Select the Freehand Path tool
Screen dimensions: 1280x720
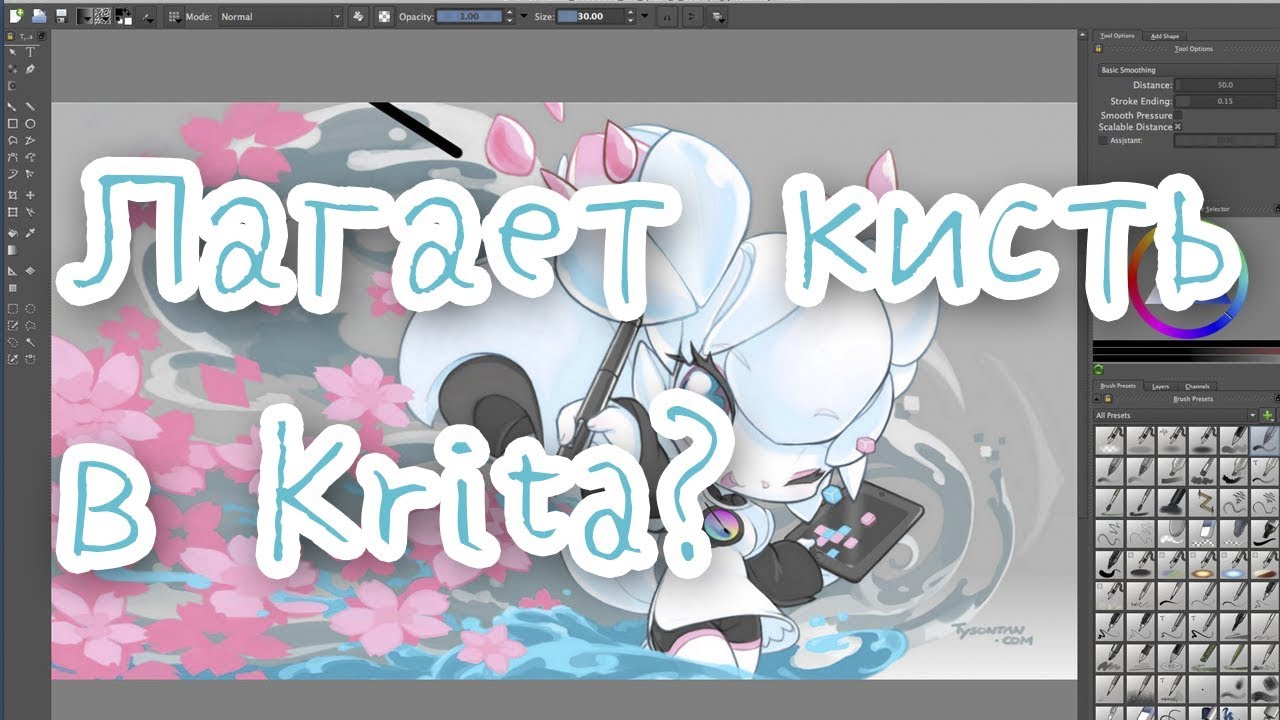pyautogui.click(x=31, y=157)
